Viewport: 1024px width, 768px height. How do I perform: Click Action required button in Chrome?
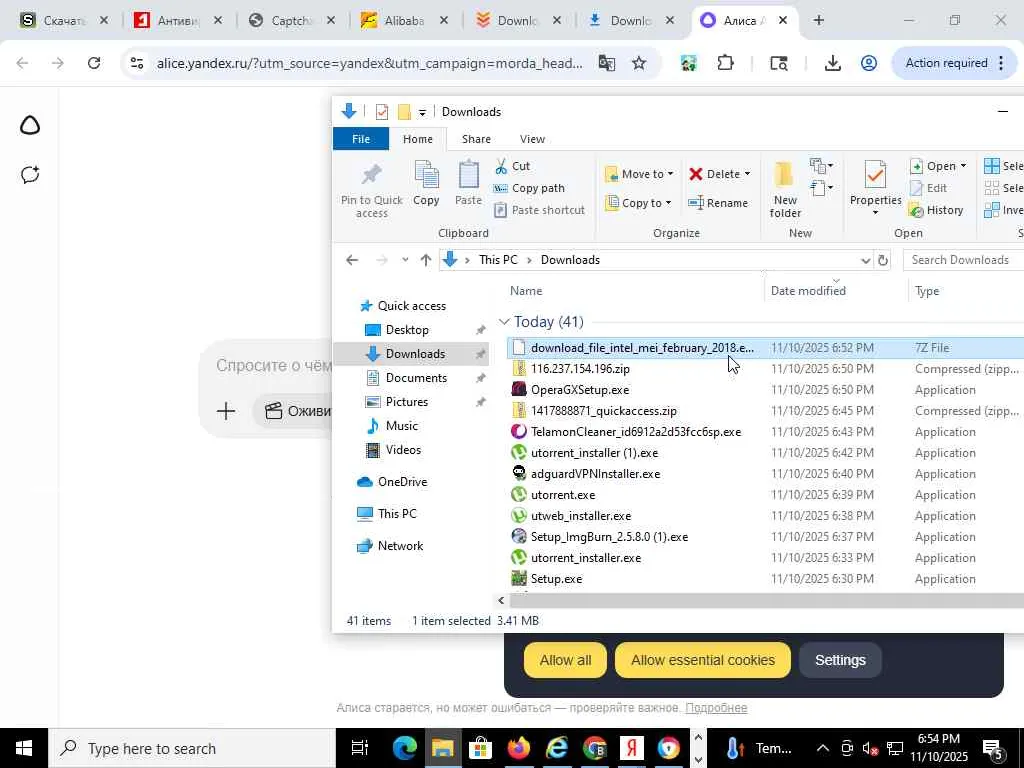954,63
